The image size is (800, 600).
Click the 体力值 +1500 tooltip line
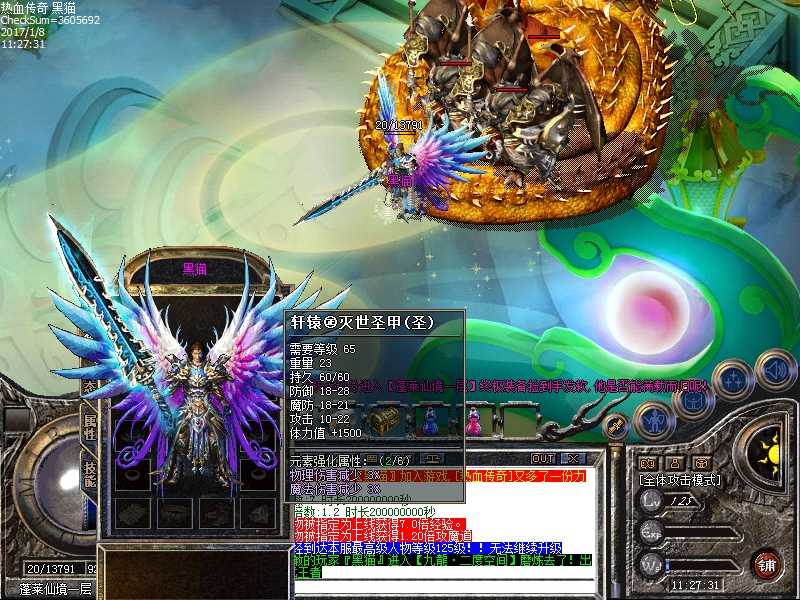326,433
